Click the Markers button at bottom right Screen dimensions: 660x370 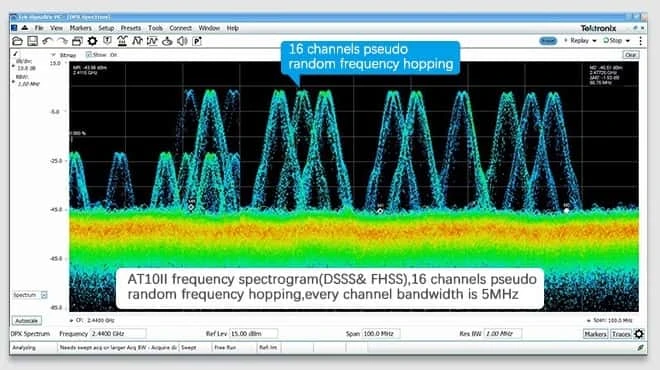[595, 334]
